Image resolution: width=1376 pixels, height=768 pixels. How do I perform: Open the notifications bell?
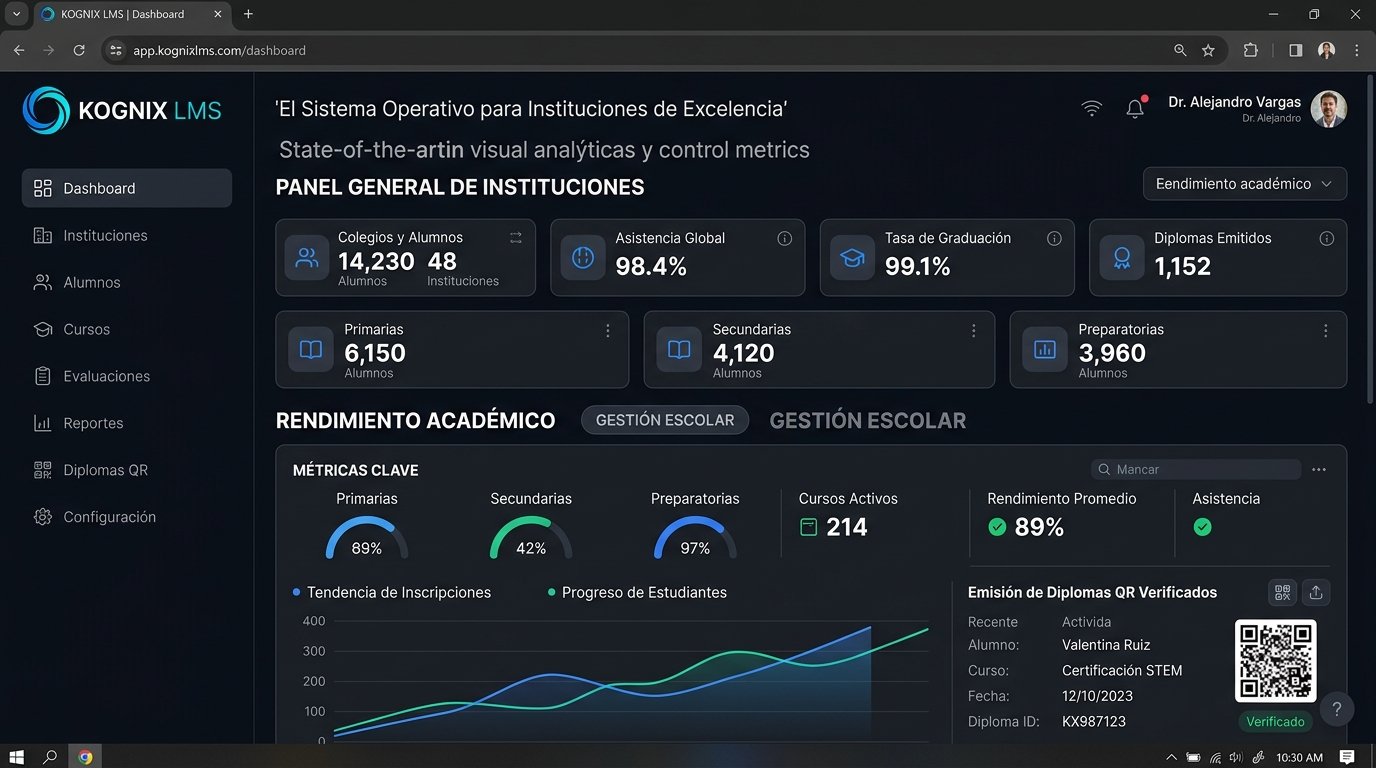tap(1135, 108)
